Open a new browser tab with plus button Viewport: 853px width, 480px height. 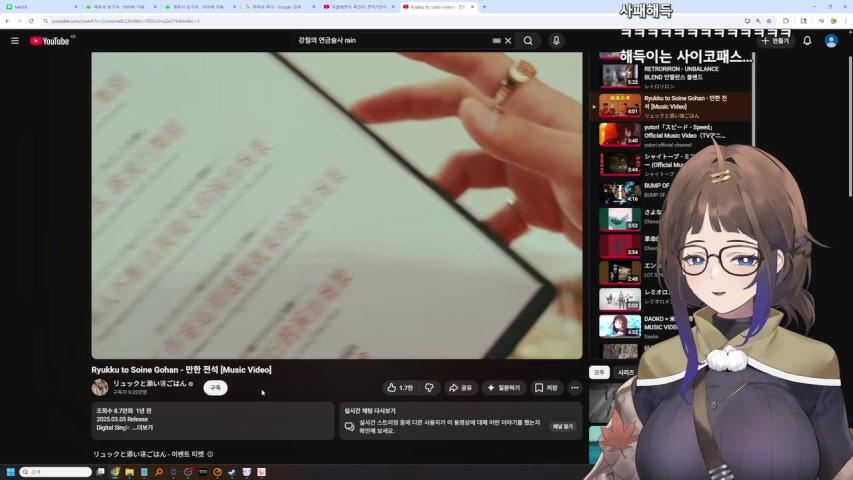[485, 7]
